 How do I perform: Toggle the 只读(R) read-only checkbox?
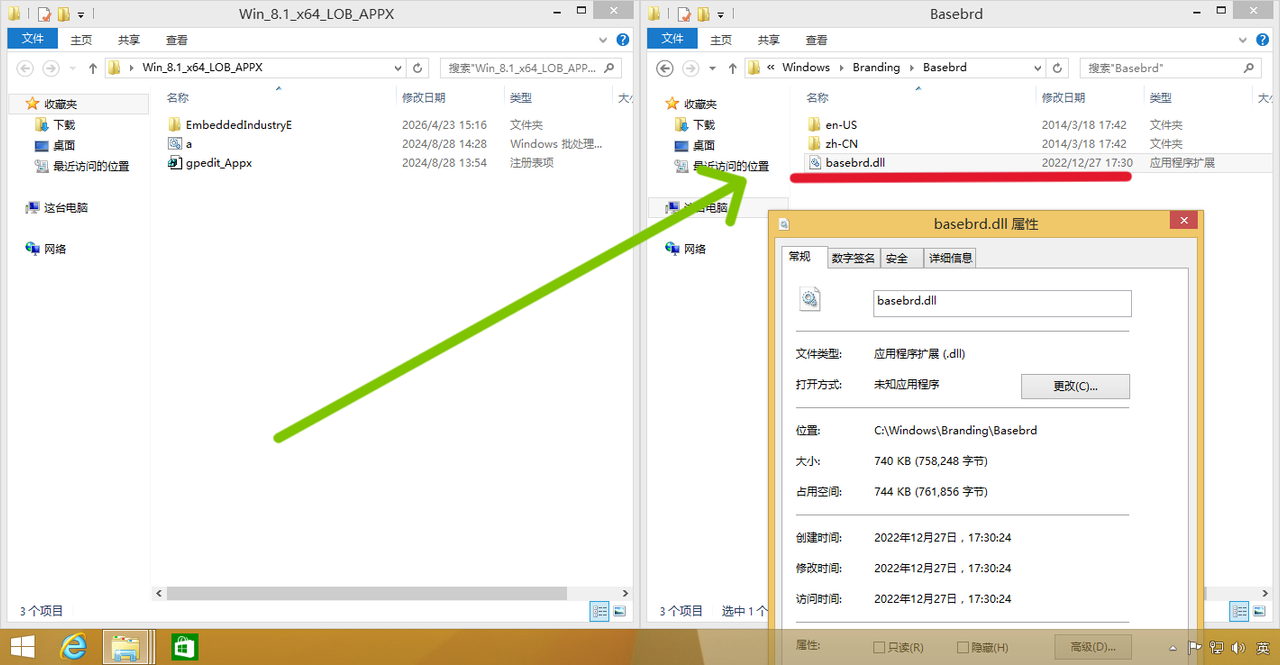click(x=880, y=648)
